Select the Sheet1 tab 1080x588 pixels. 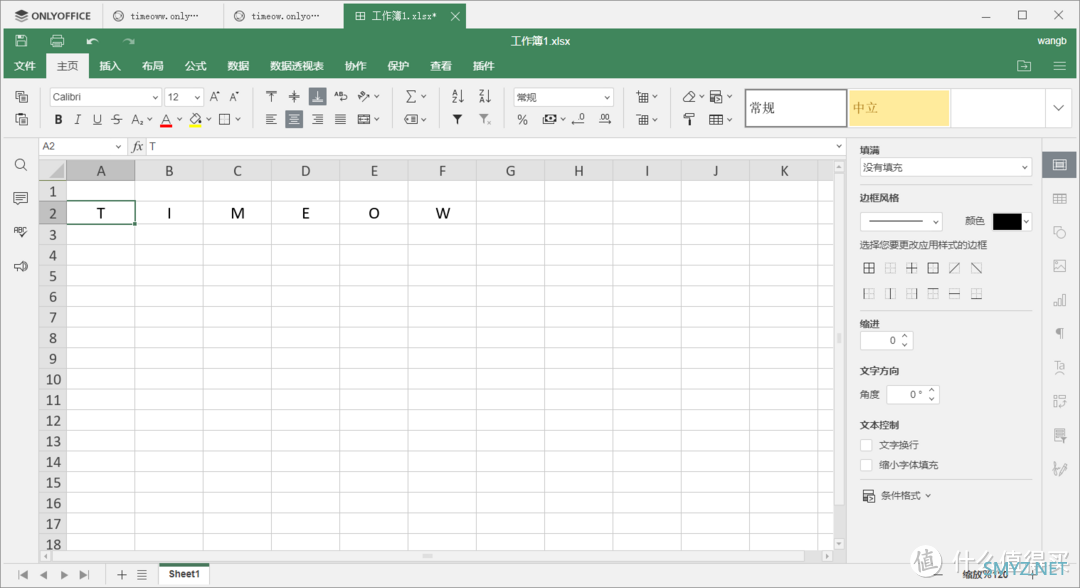tap(184, 574)
